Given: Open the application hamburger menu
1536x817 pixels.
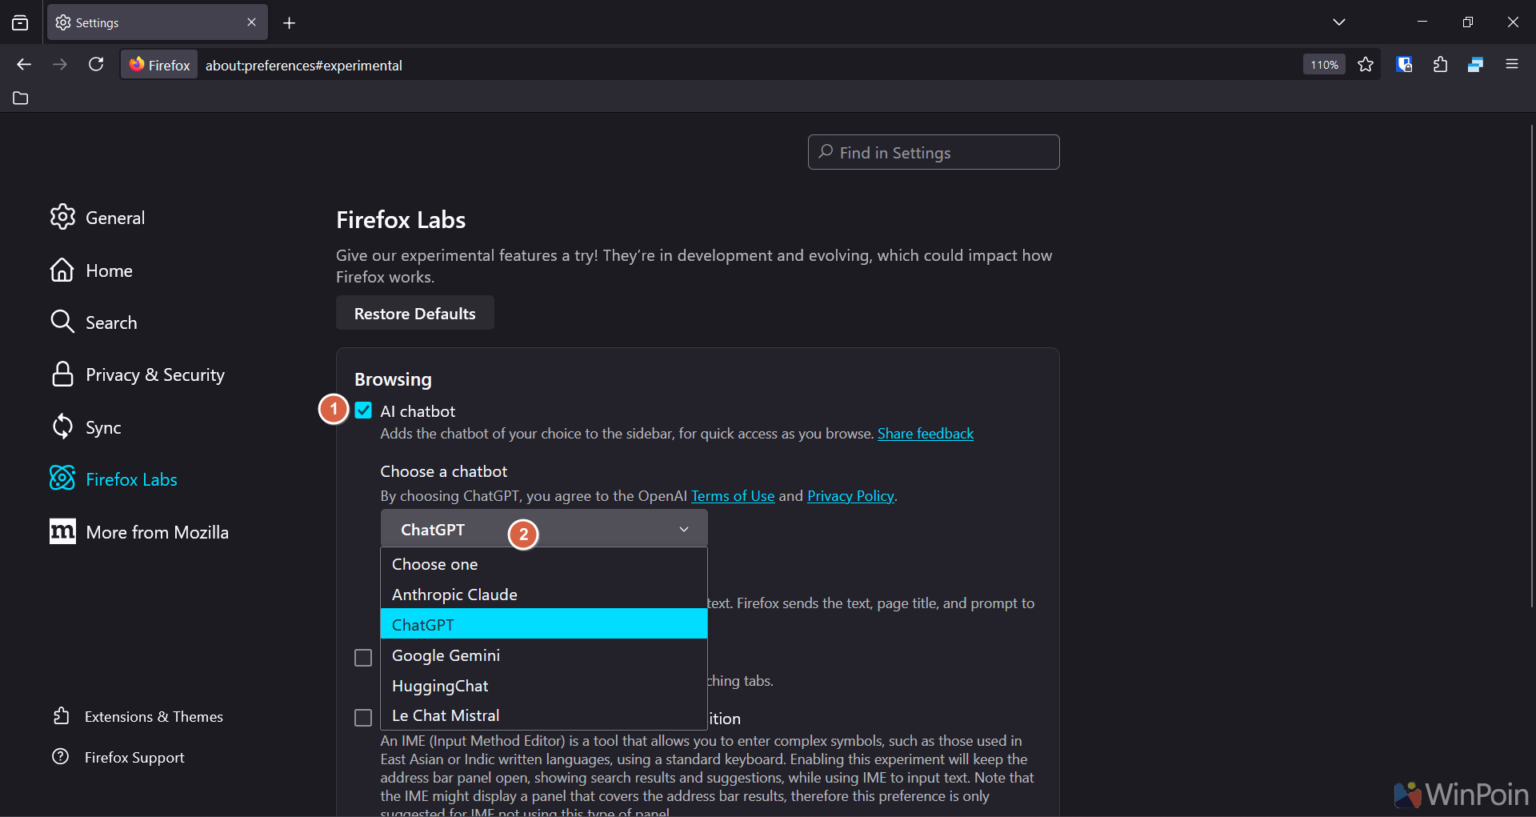Looking at the screenshot, I should pyautogui.click(x=1512, y=64).
